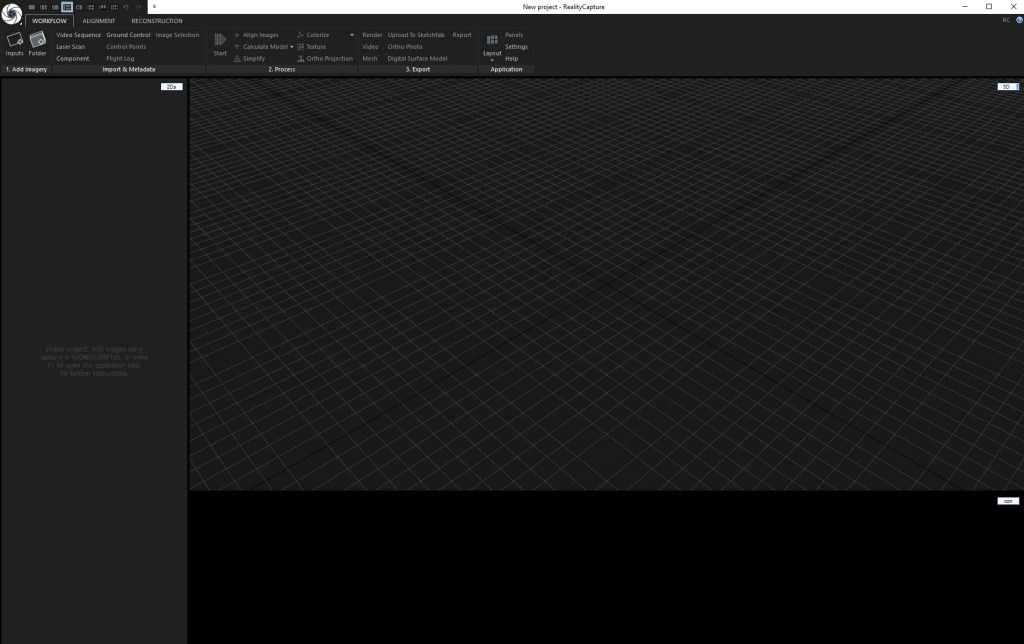Toggle the quad-view layout preset

pyautogui.click(x=91, y=7)
